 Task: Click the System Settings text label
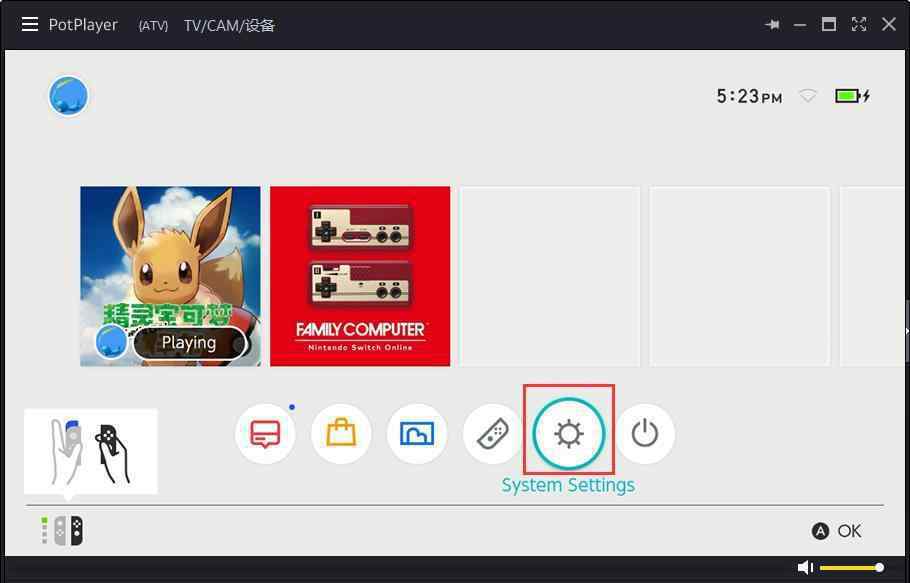[x=568, y=485]
